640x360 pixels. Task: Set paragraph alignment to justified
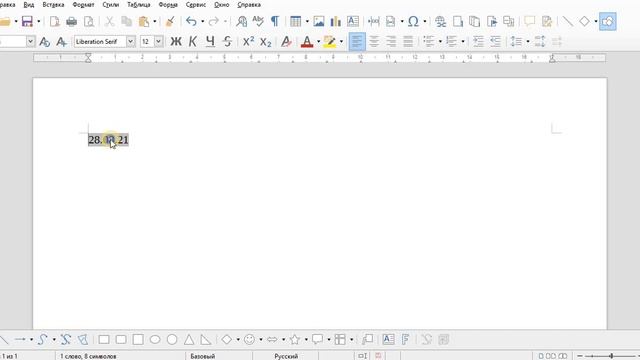pos(408,41)
